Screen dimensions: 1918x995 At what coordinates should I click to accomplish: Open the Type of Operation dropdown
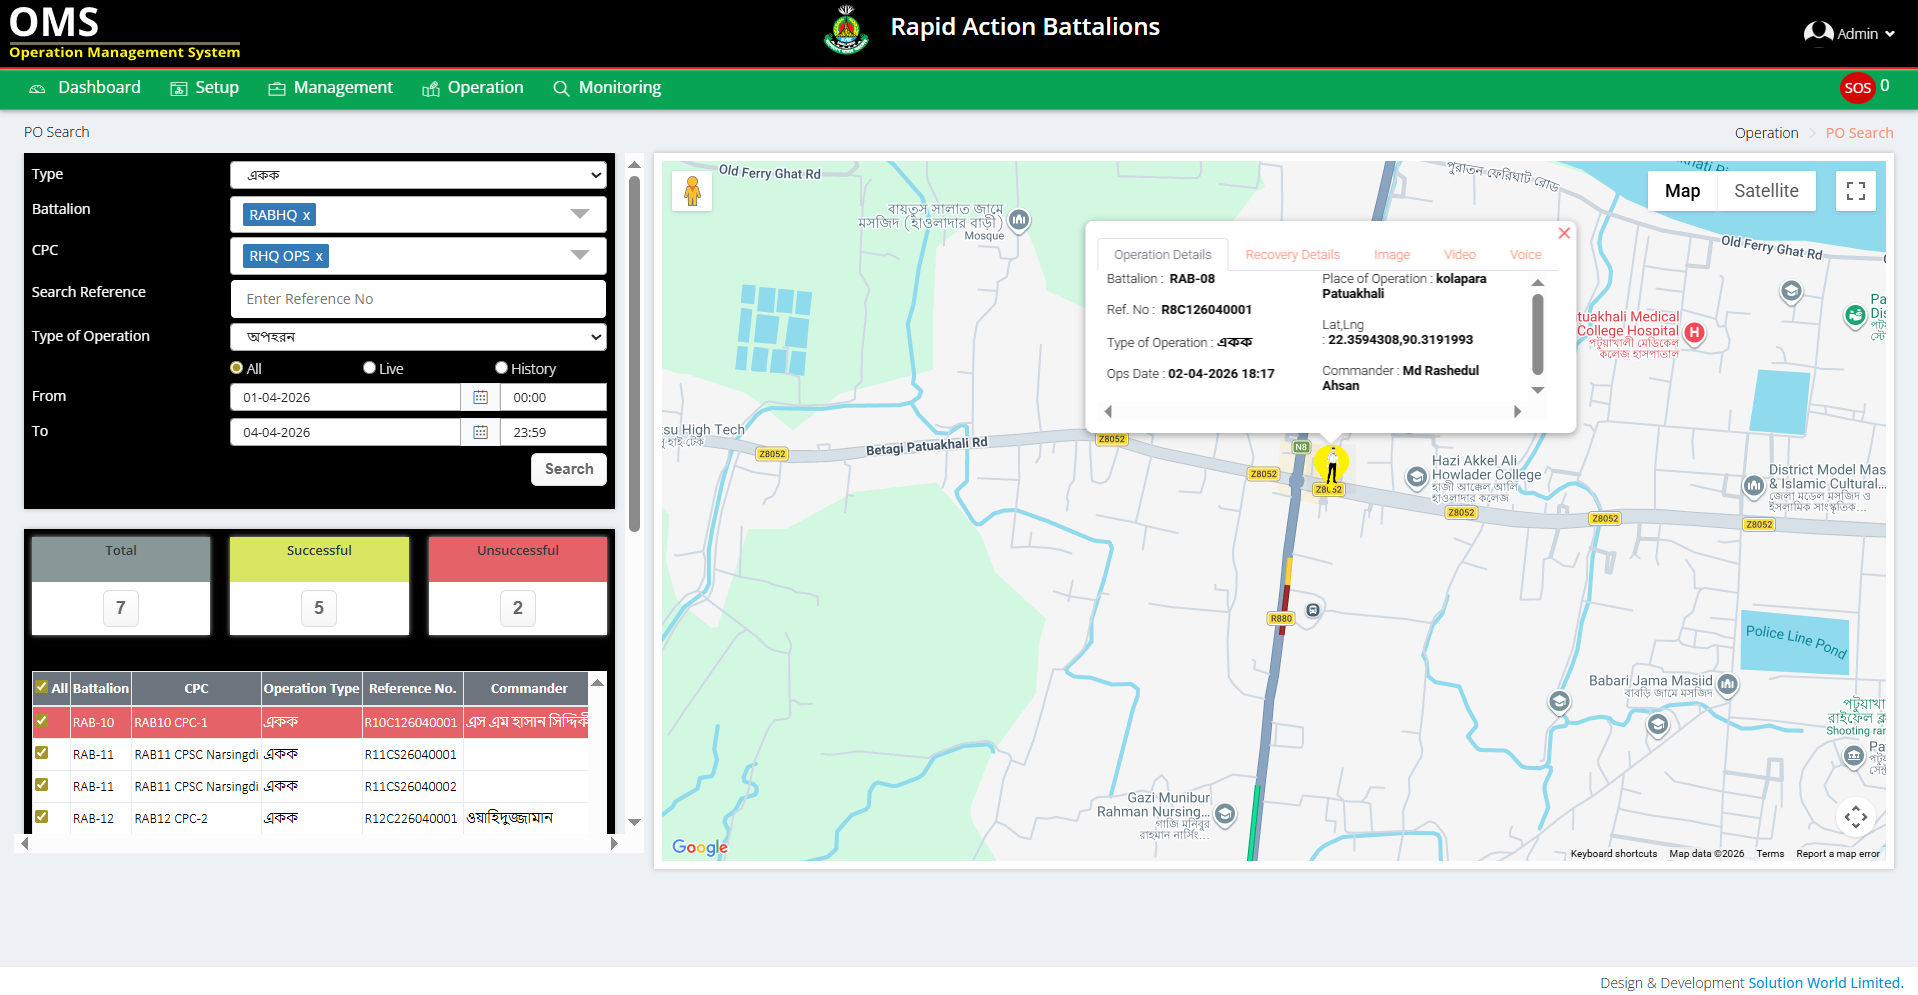(418, 337)
